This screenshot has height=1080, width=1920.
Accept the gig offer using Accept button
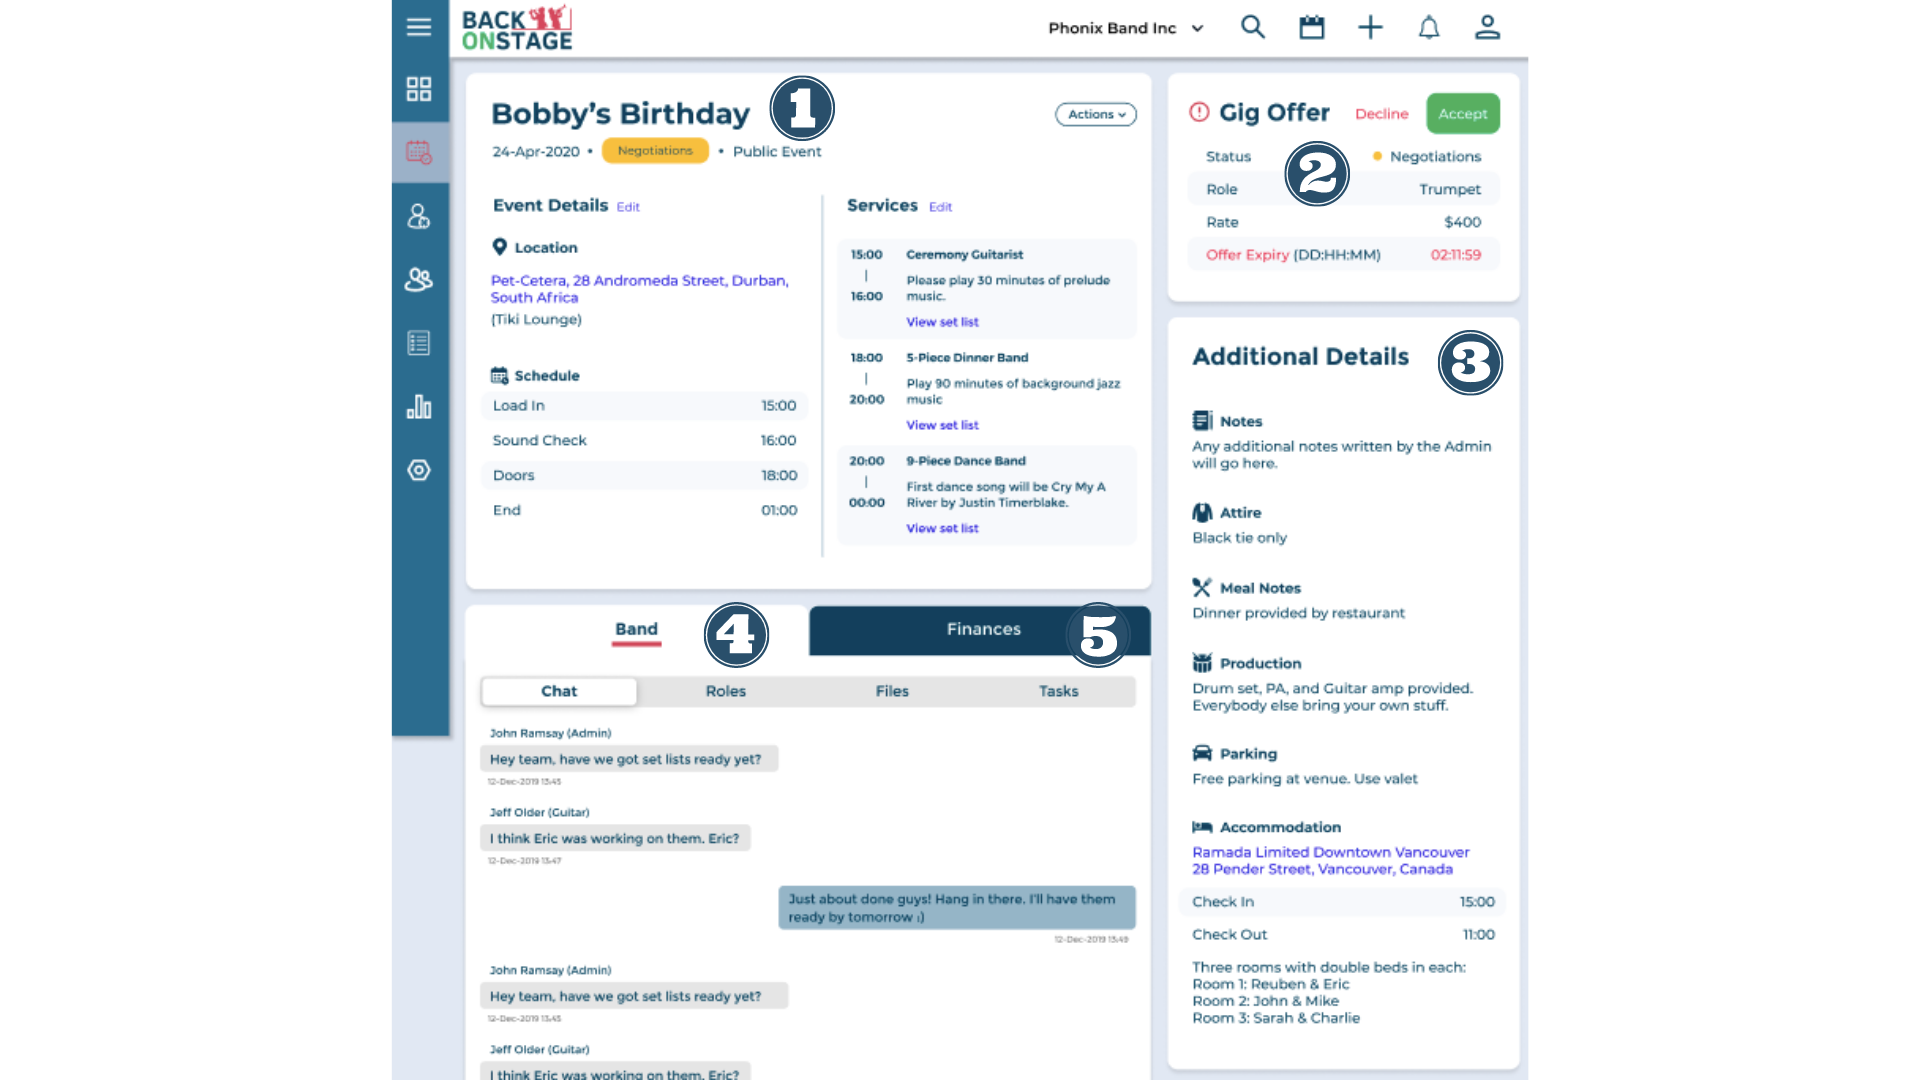click(1462, 113)
